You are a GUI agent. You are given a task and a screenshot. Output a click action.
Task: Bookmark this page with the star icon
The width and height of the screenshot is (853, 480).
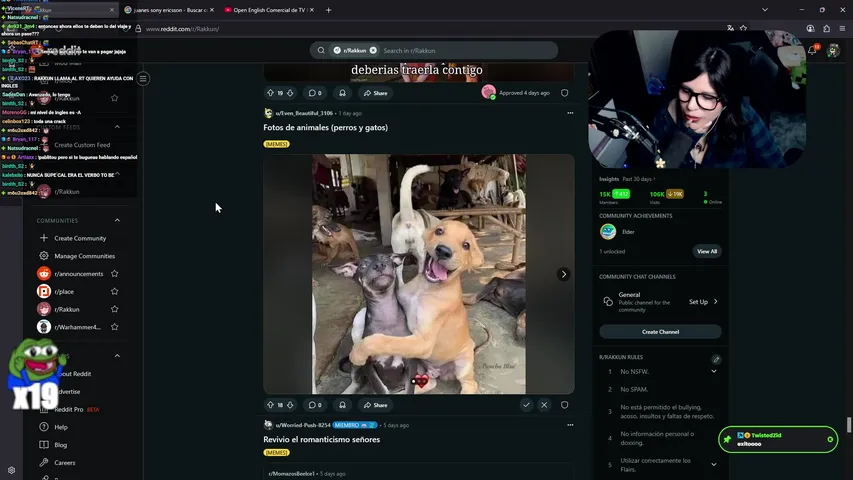pos(743,28)
